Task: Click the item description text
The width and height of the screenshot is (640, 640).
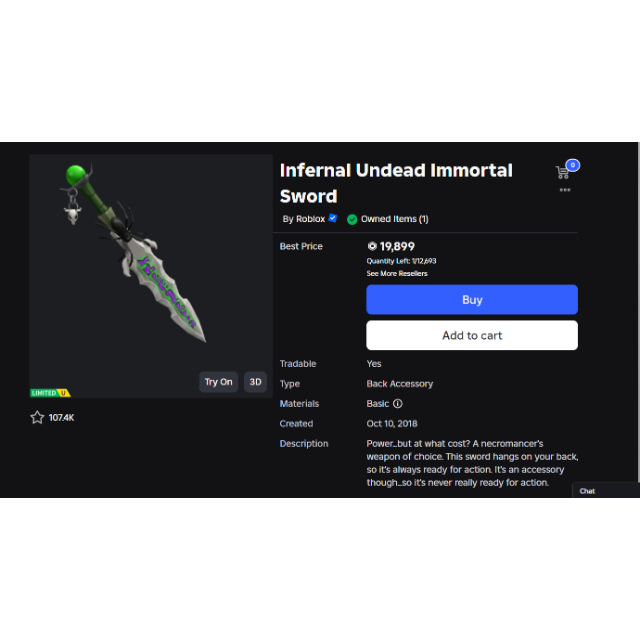Action: (x=472, y=463)
